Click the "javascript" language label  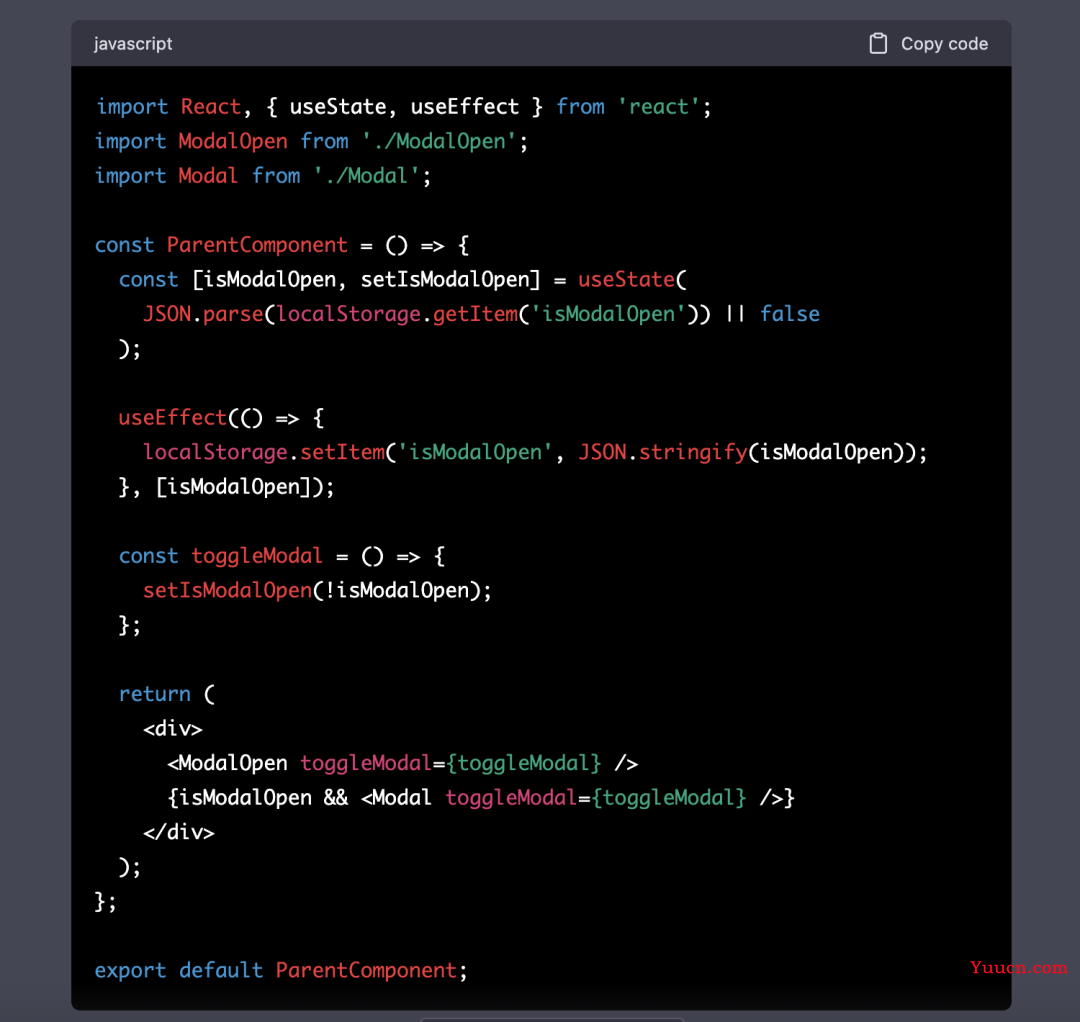tap(133, 43)
